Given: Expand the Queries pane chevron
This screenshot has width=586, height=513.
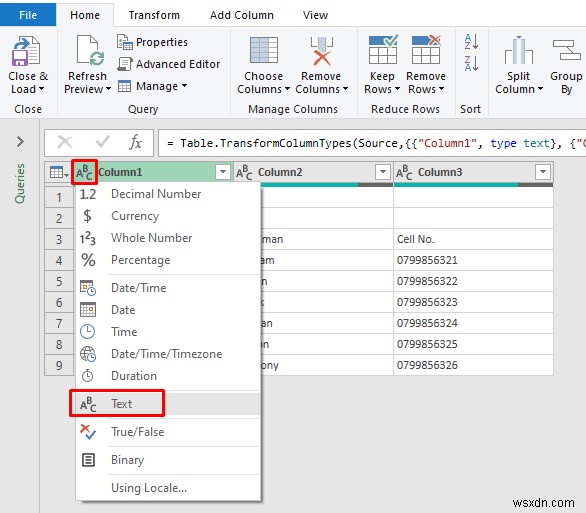Looking at the screenshot, I should [x=20, y=142].
